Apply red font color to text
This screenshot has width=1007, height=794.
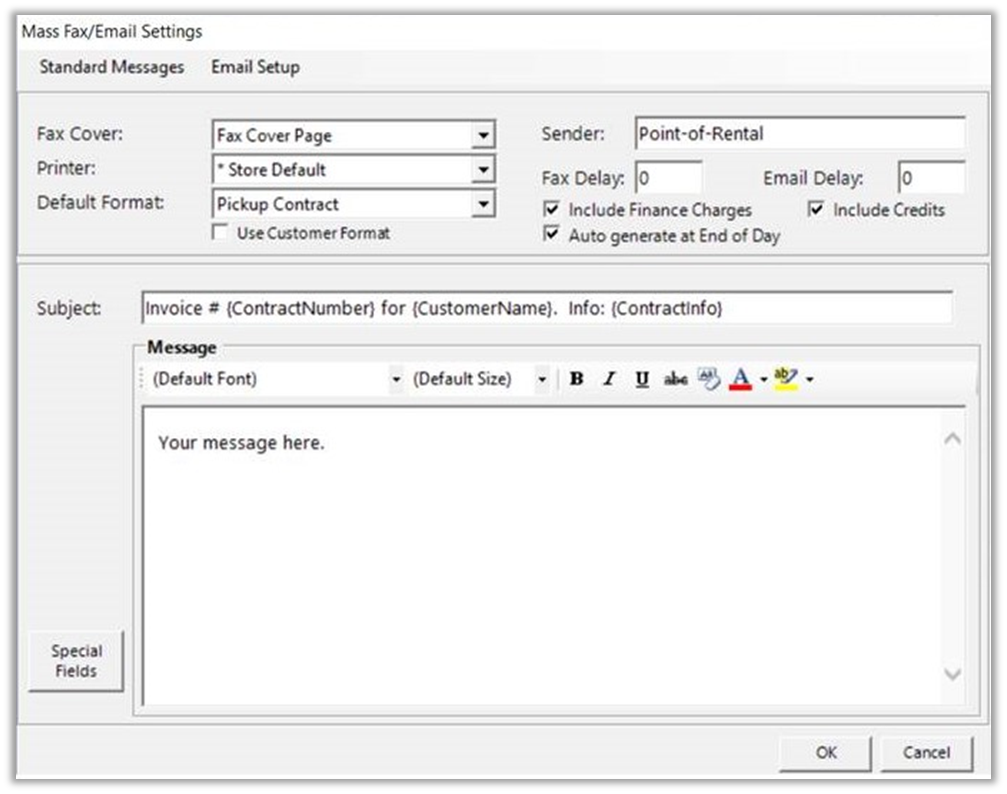point(740,379)
